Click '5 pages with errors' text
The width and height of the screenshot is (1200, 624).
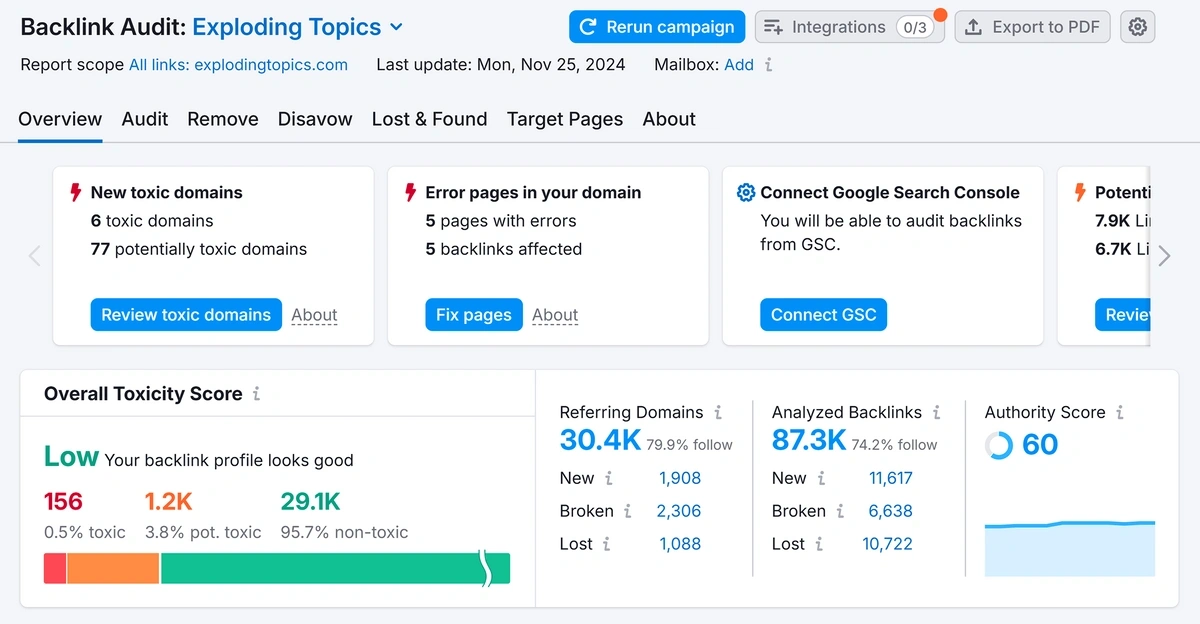pyautogui.click(x=501, y=221)
